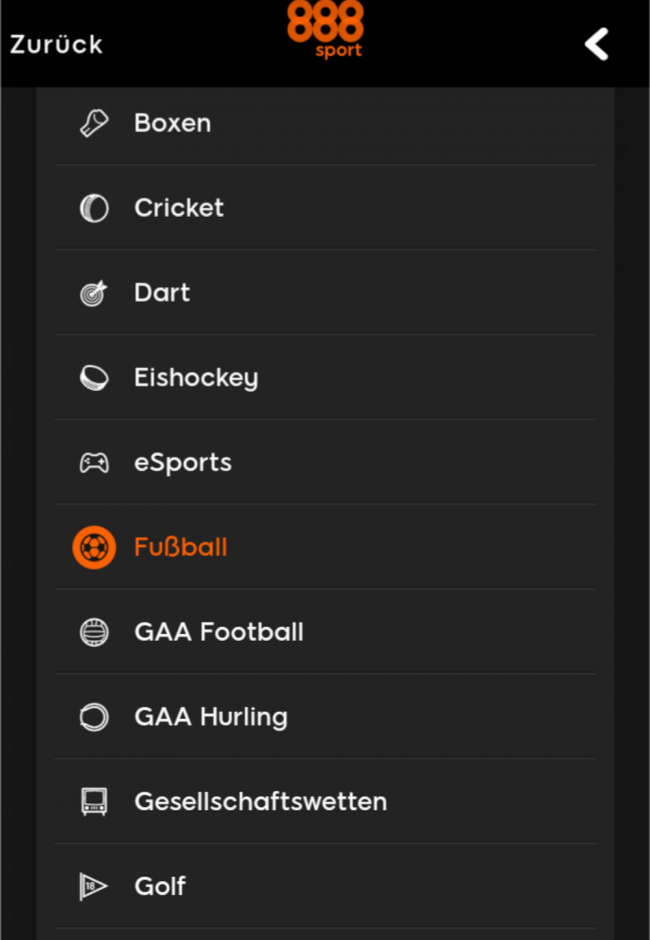The width and height of the screenshot is (650, 940).
Task: Click the eSports gamepad icon
Action: click(94, 463)
